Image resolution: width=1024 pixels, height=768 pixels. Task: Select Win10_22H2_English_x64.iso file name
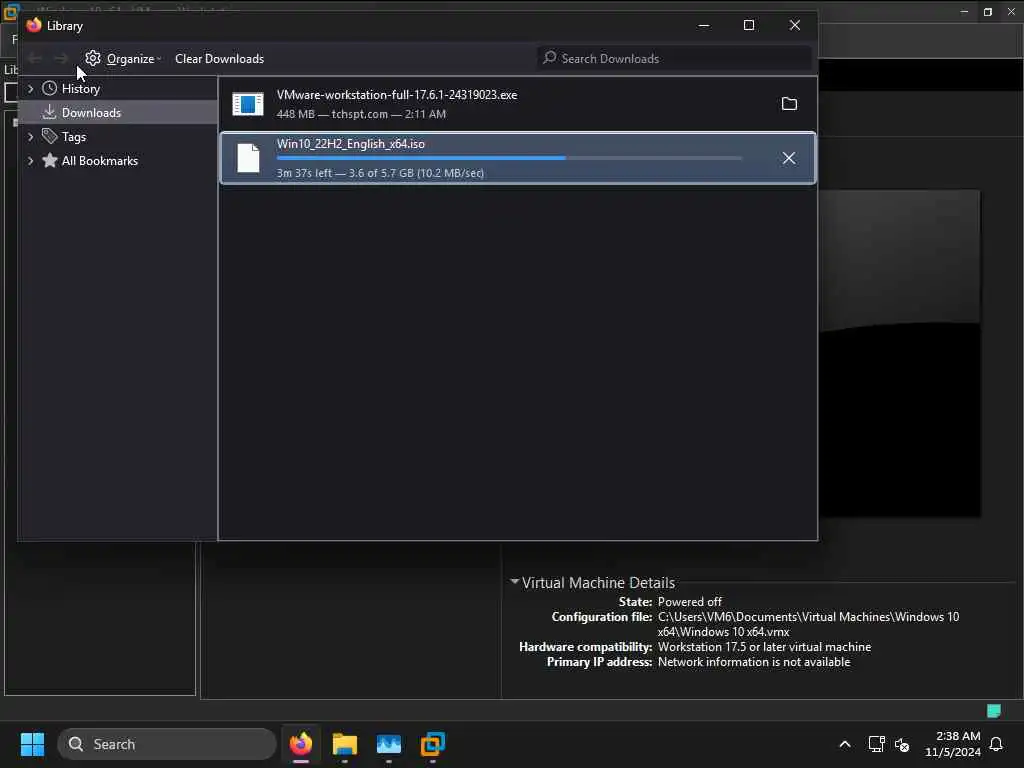pos(351,144)
